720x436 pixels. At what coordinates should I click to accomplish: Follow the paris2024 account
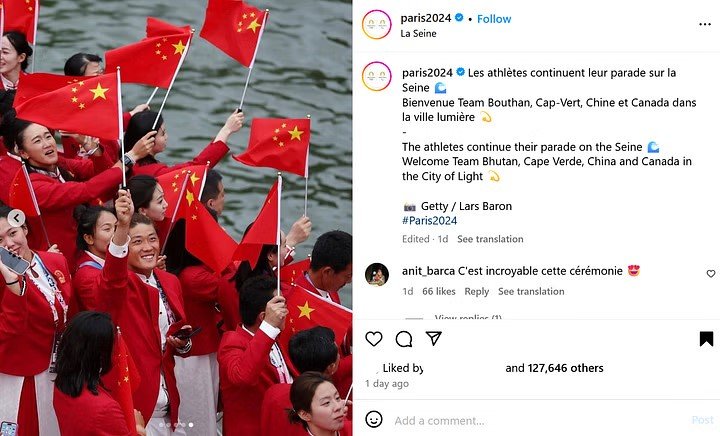point(494,19)
